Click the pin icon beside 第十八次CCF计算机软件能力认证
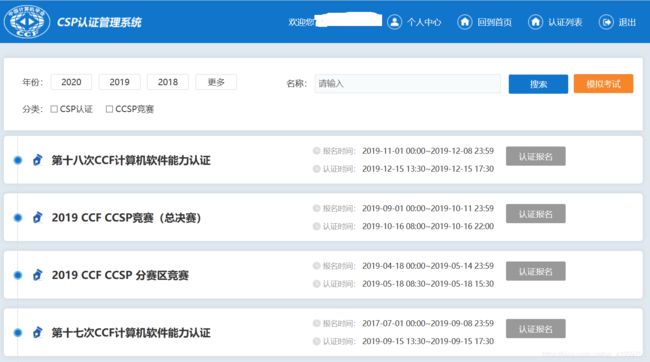 click(37, 160)
